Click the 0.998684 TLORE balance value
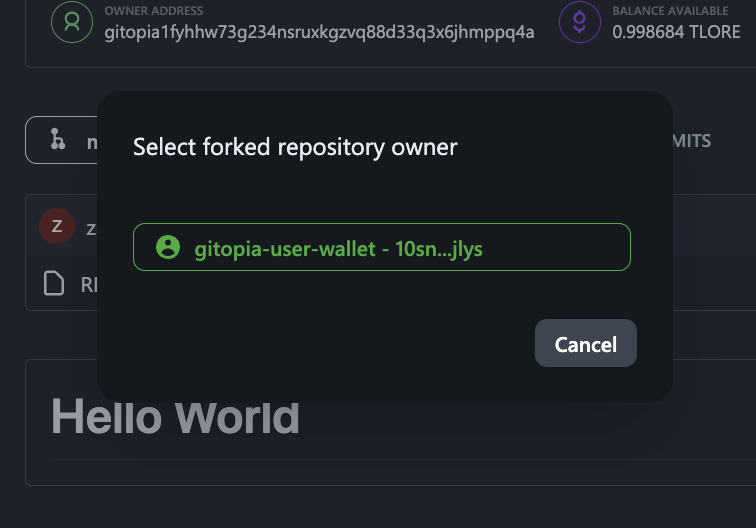Viewport: 756px width, 528px height. click(676, 31)
